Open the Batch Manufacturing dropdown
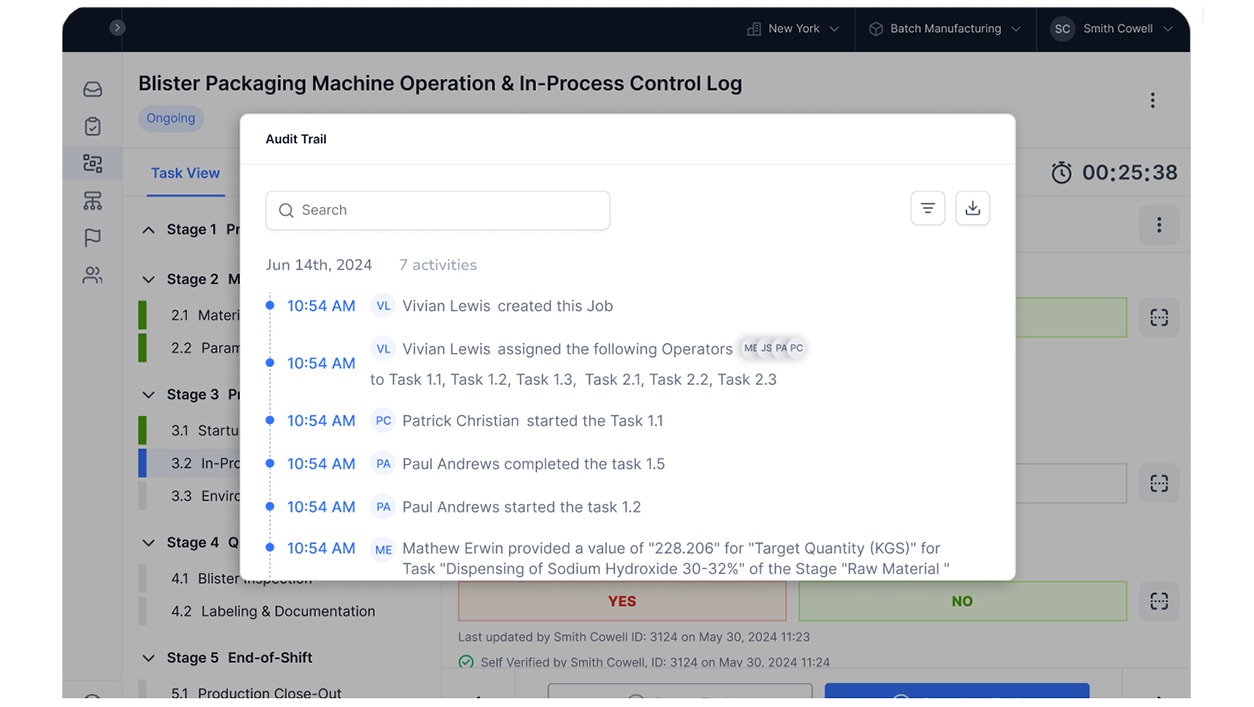Screen dimensions: 1254x707 944,29
